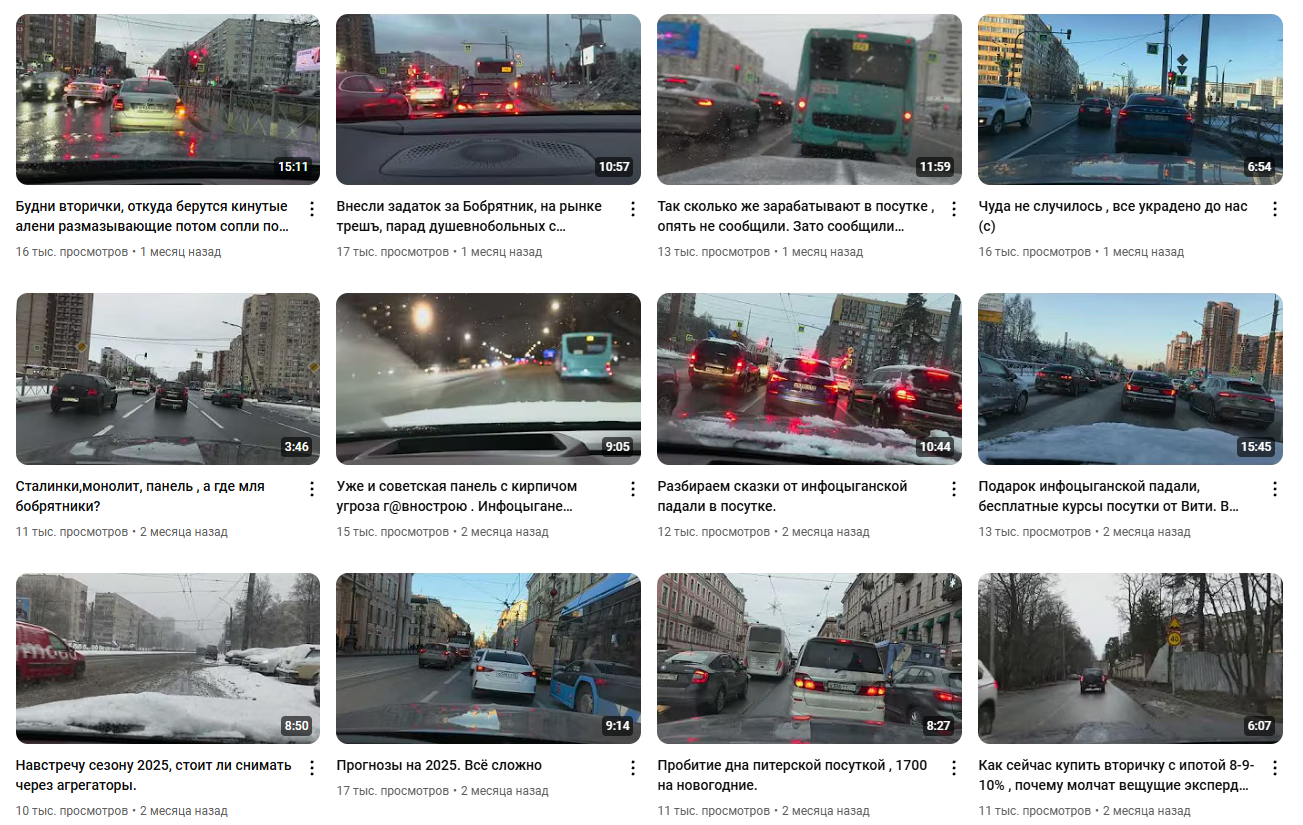Open more actions for "Будни вторички" video

[312, 209]
